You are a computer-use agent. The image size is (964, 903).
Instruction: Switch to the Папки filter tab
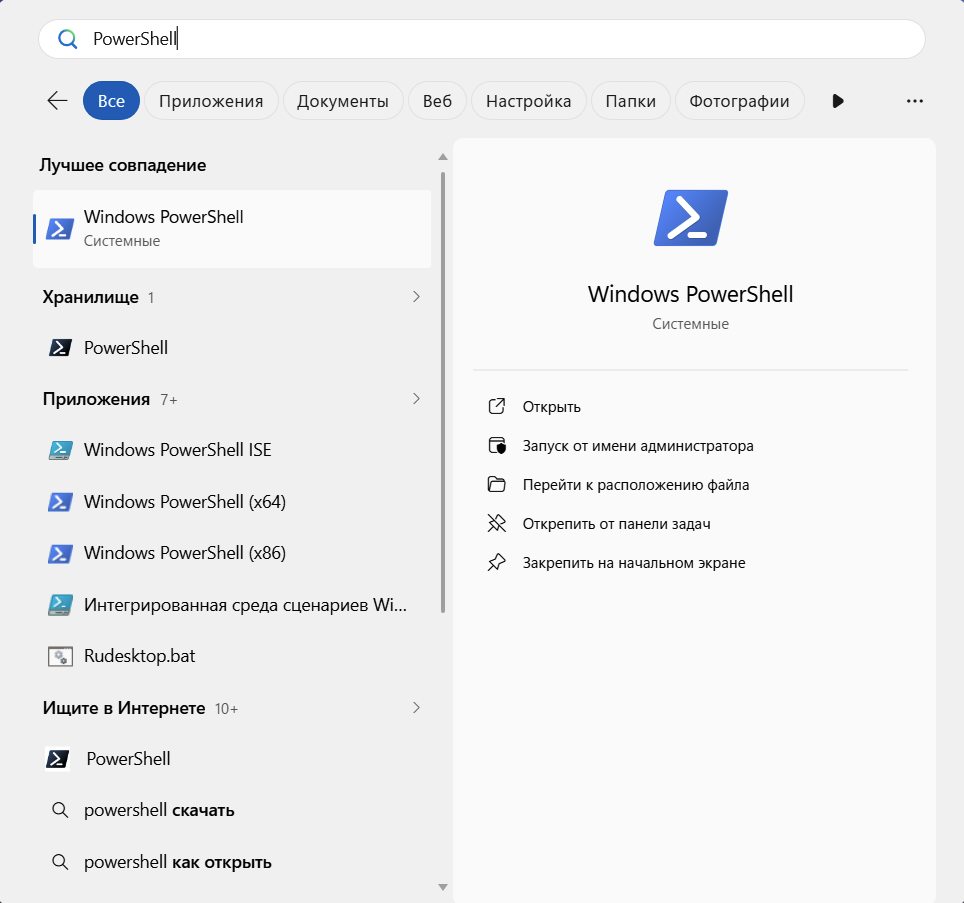[630, 100]
